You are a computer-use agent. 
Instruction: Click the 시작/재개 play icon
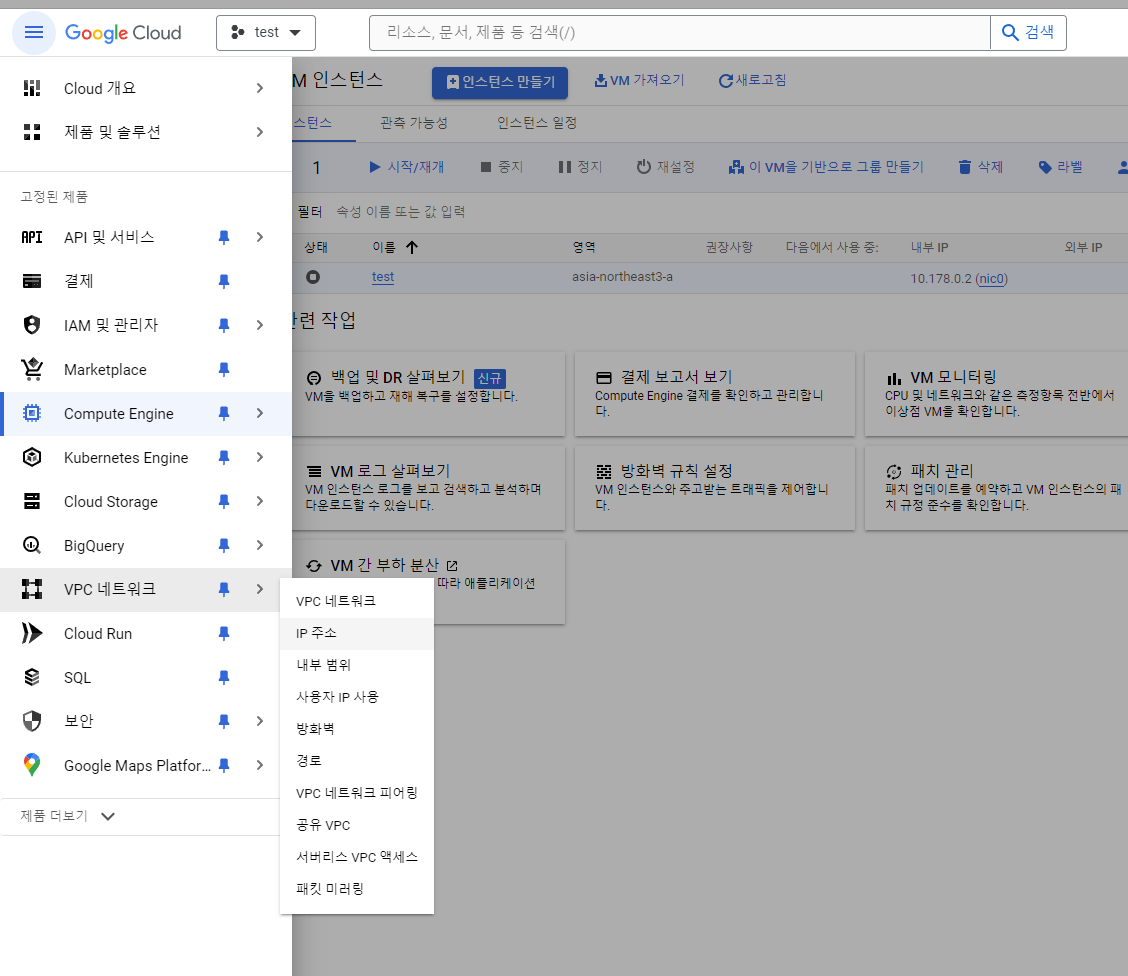pos(375,167)
